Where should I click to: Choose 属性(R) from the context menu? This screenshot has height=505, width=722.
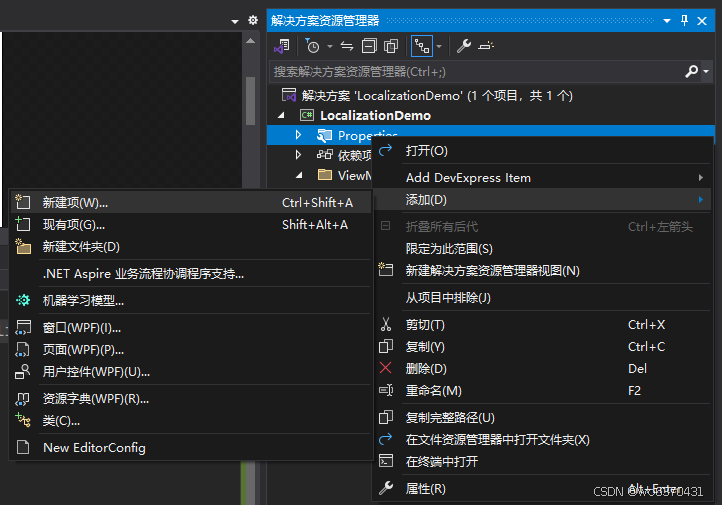[x=541, y=489]
